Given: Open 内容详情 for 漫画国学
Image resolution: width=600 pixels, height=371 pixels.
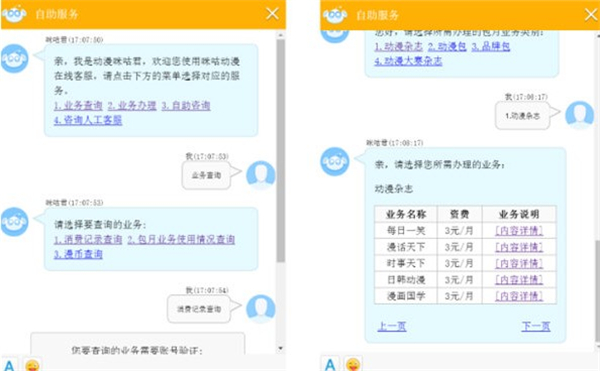Looking at the screenshot, I should click(x=519, y=296).
